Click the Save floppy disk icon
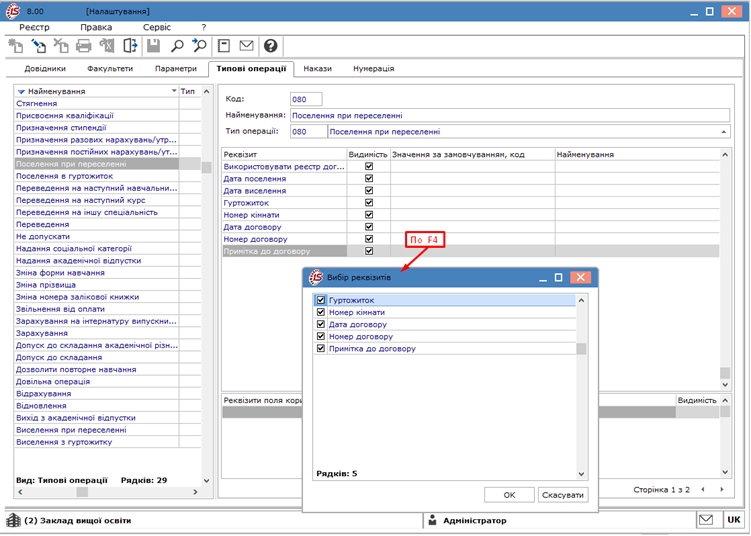Image resolution: width=751 pixels, height=536 pixels. (x=153, y=46)
